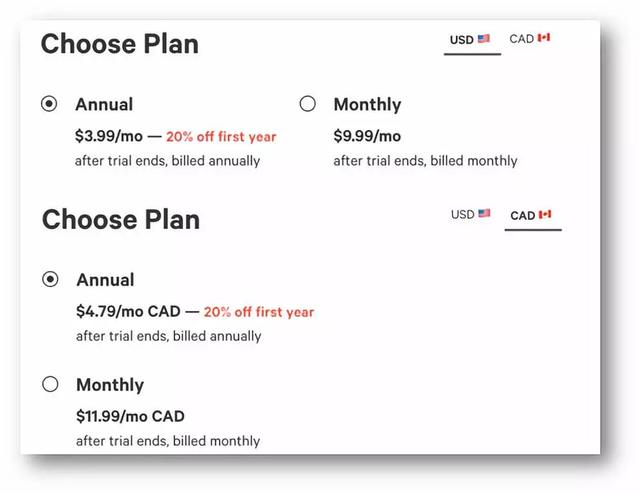Open the non-underlined USD currency tab

463,214
